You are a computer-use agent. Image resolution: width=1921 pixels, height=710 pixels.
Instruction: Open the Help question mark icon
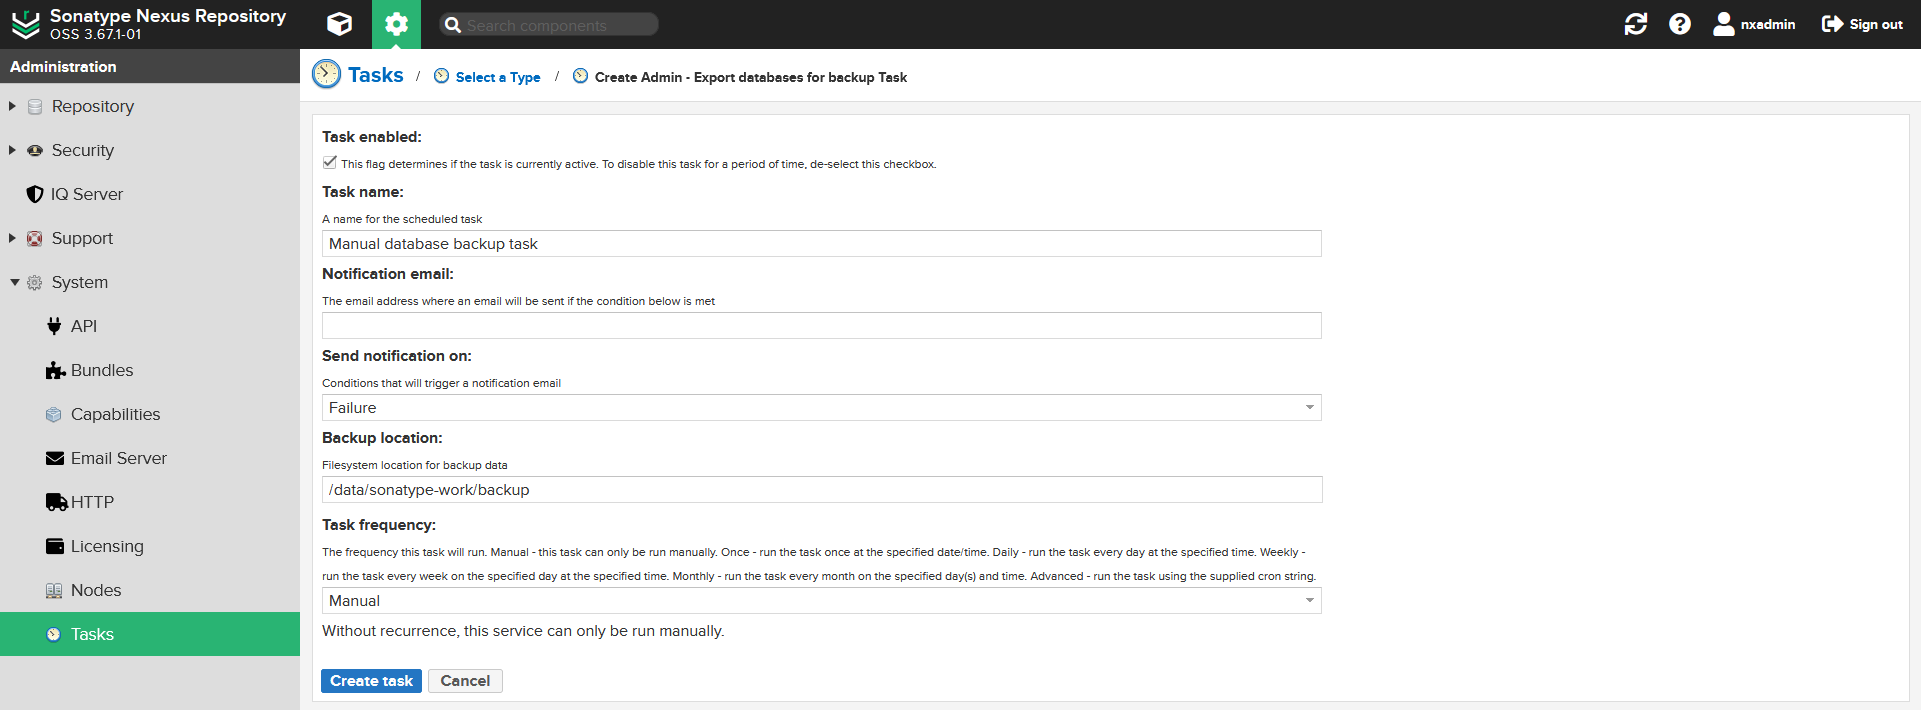pyautogui.click(x=1679, y=24)
